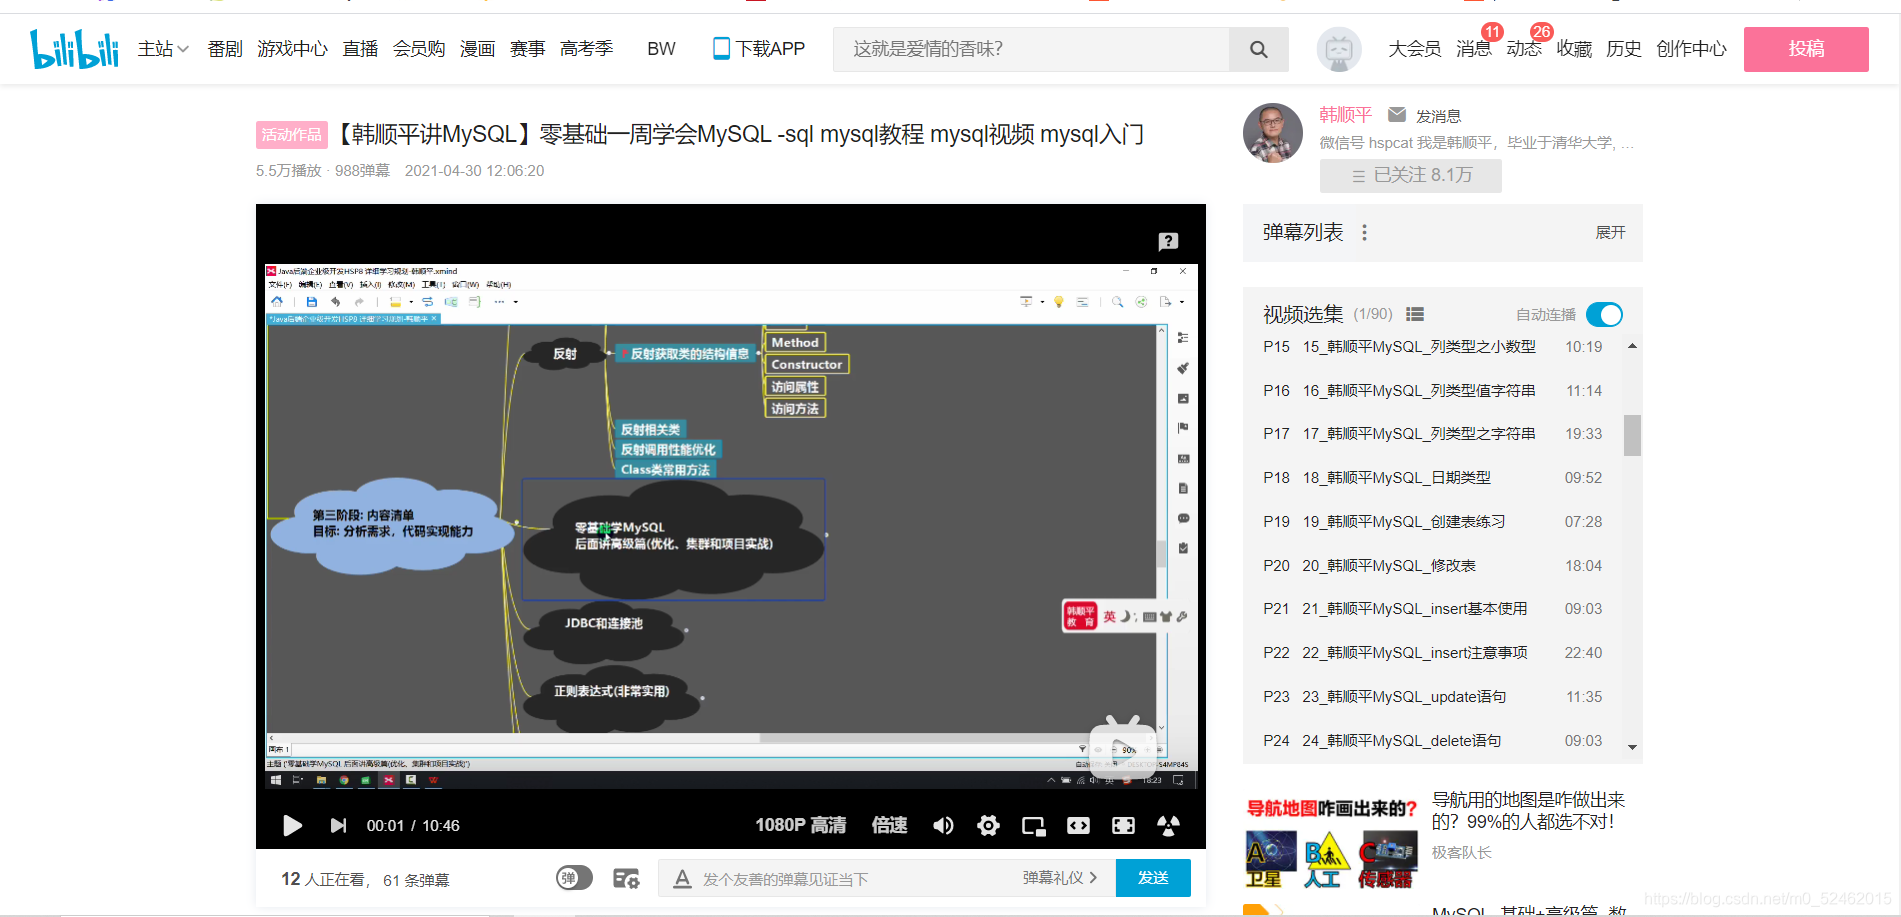Select P23 update语句 episode
Screen dimensions: 1901x917
pos(1432,697)
